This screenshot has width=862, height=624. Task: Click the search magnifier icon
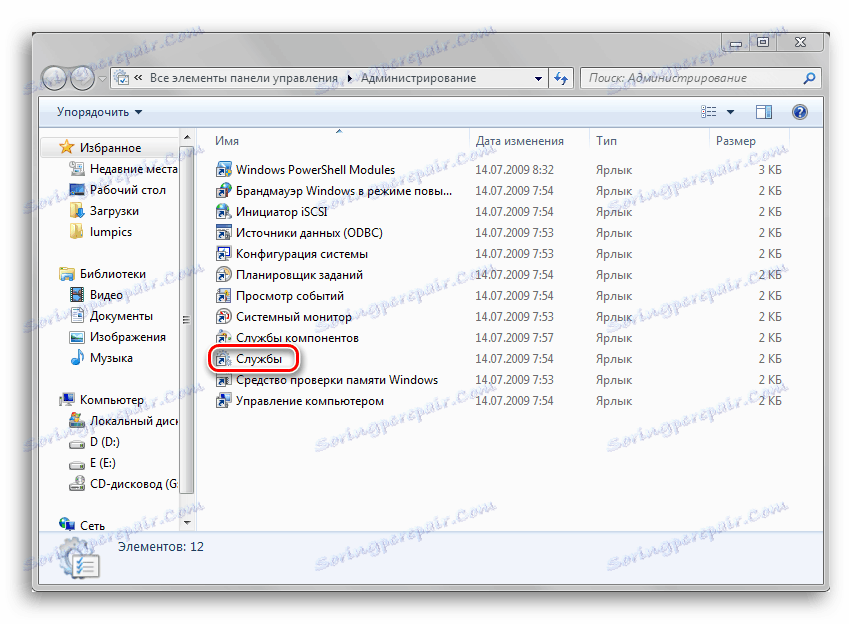809,78
